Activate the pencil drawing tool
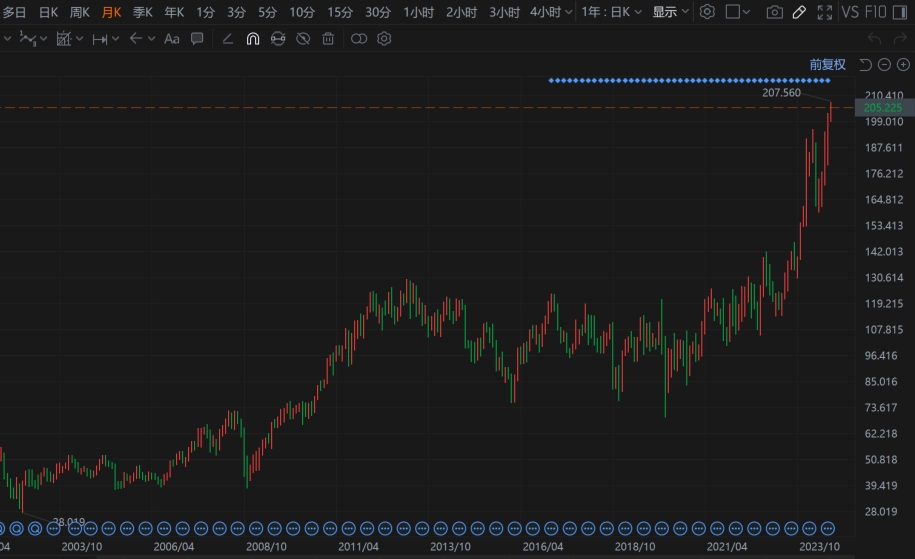Viewport: 915px width, 559px height. (798, 12)
